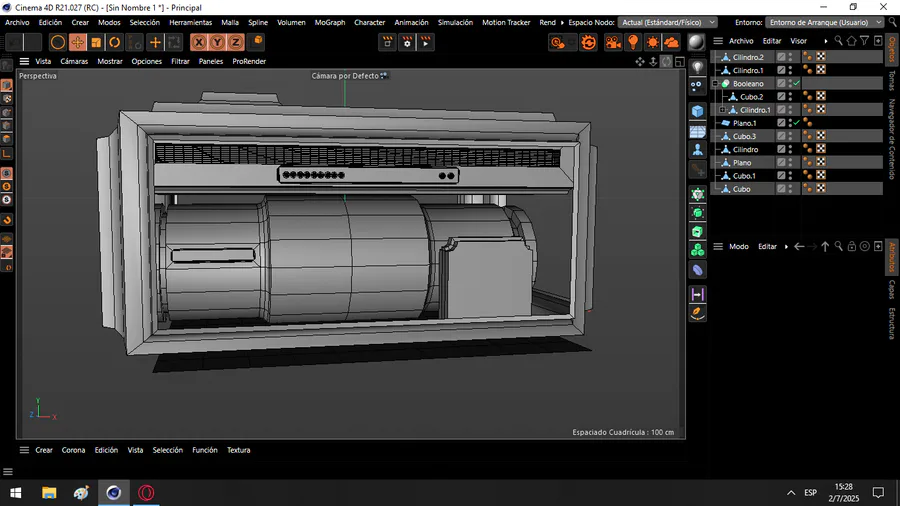The height and width of the screenshot is (506, 900).
Task: Open the floor grid object icon
Action: 697,131
